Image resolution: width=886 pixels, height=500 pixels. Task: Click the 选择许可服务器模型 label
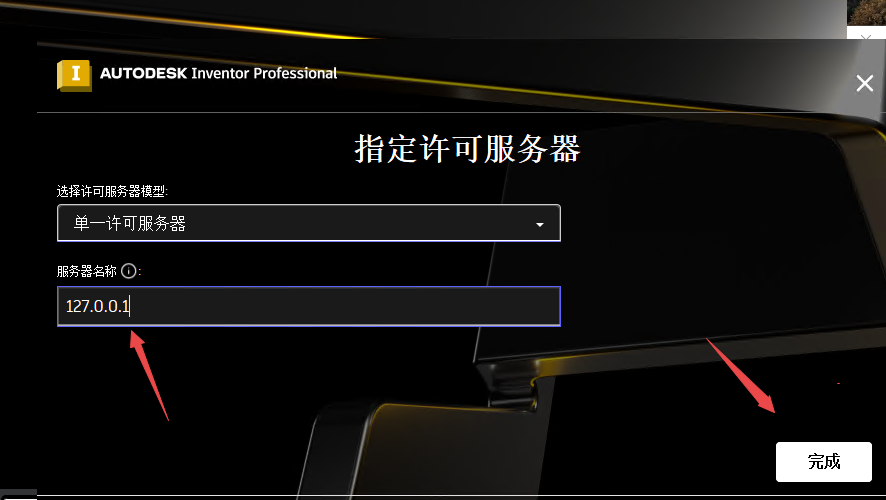click(112, 192)
